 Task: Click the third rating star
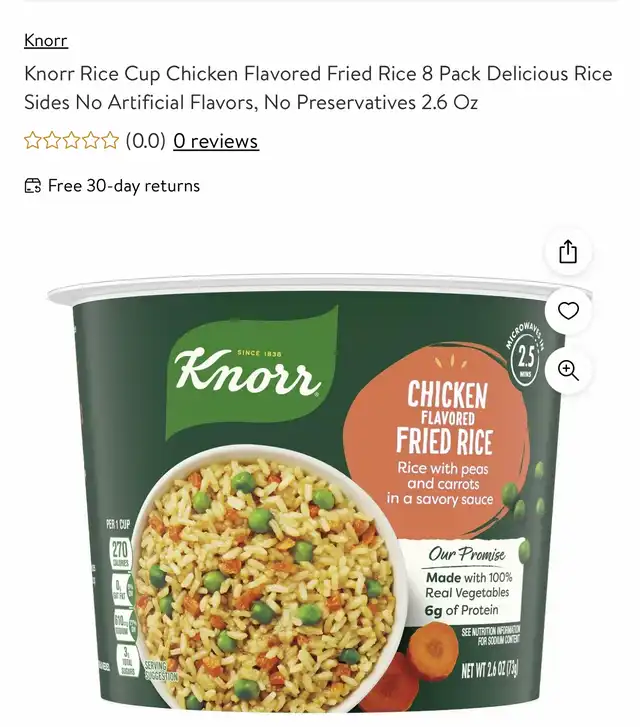[x=71, y=140]
